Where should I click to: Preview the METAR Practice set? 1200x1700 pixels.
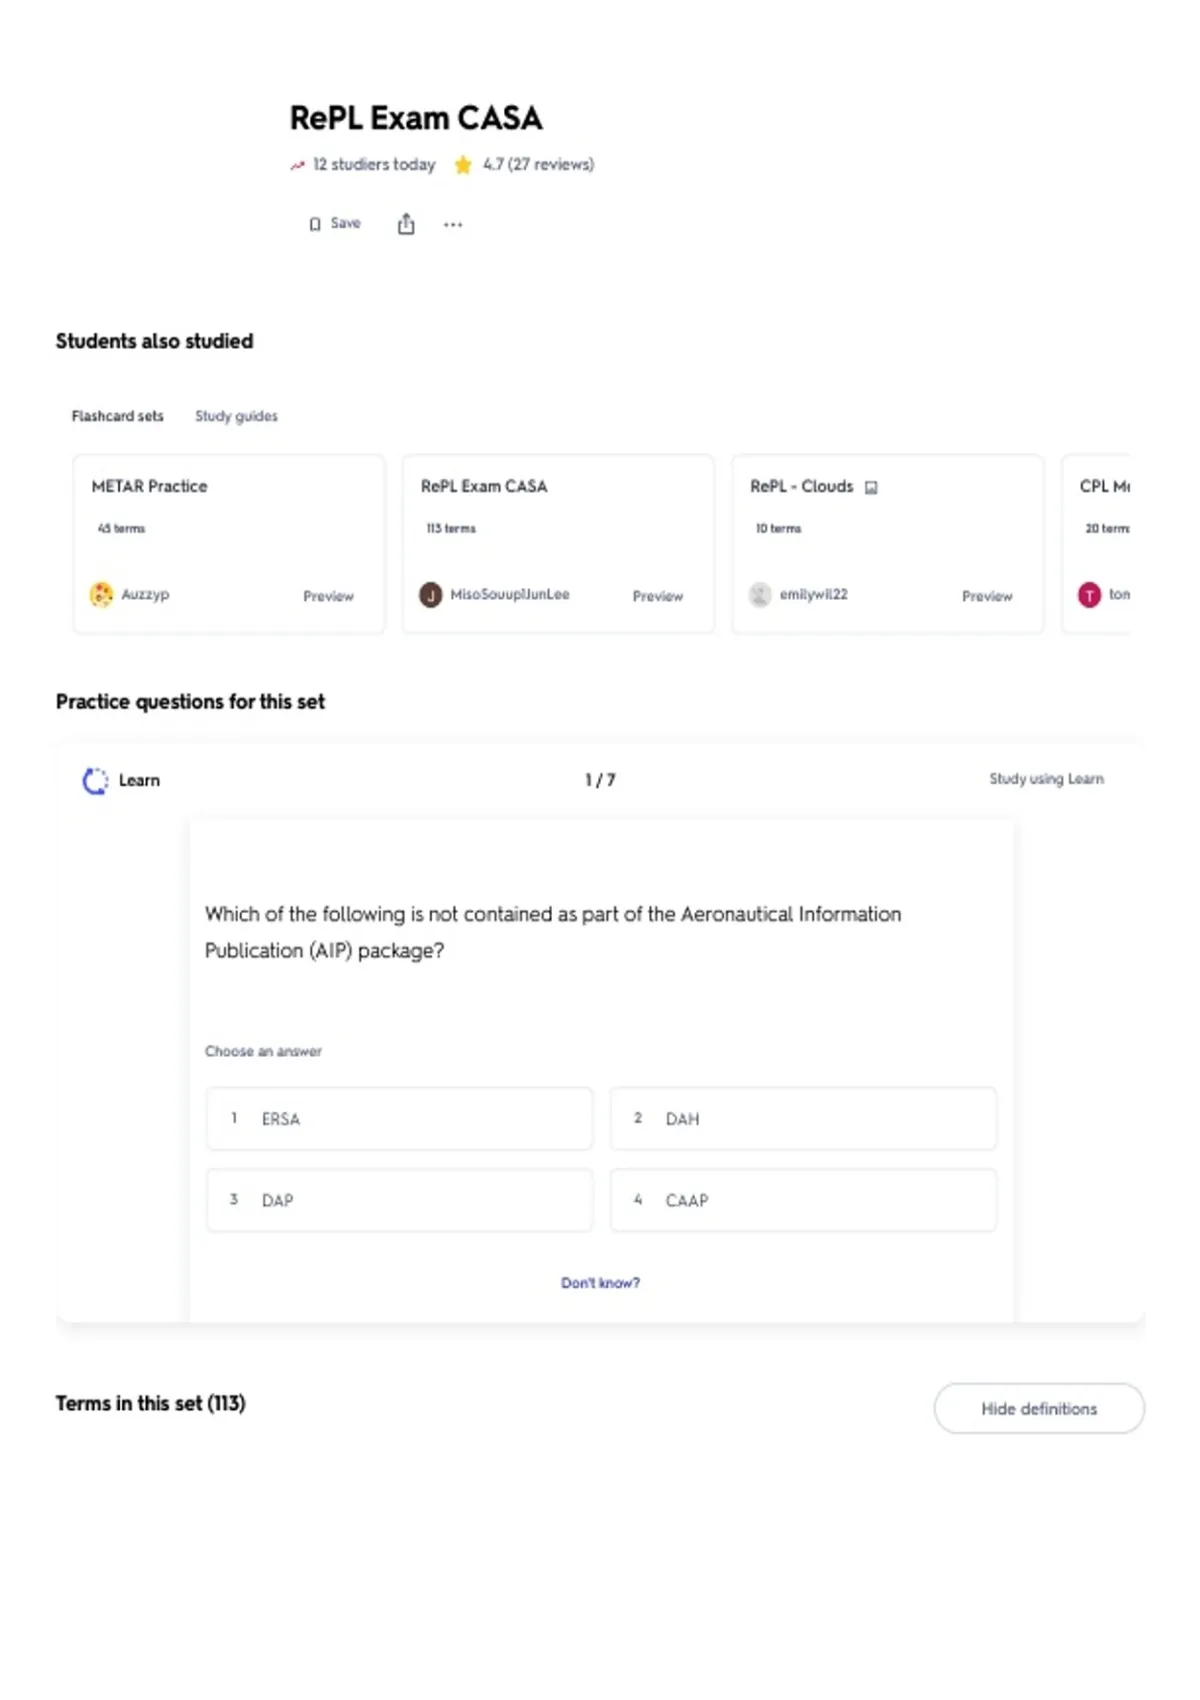pyautogui.click(x=328, y=596)
